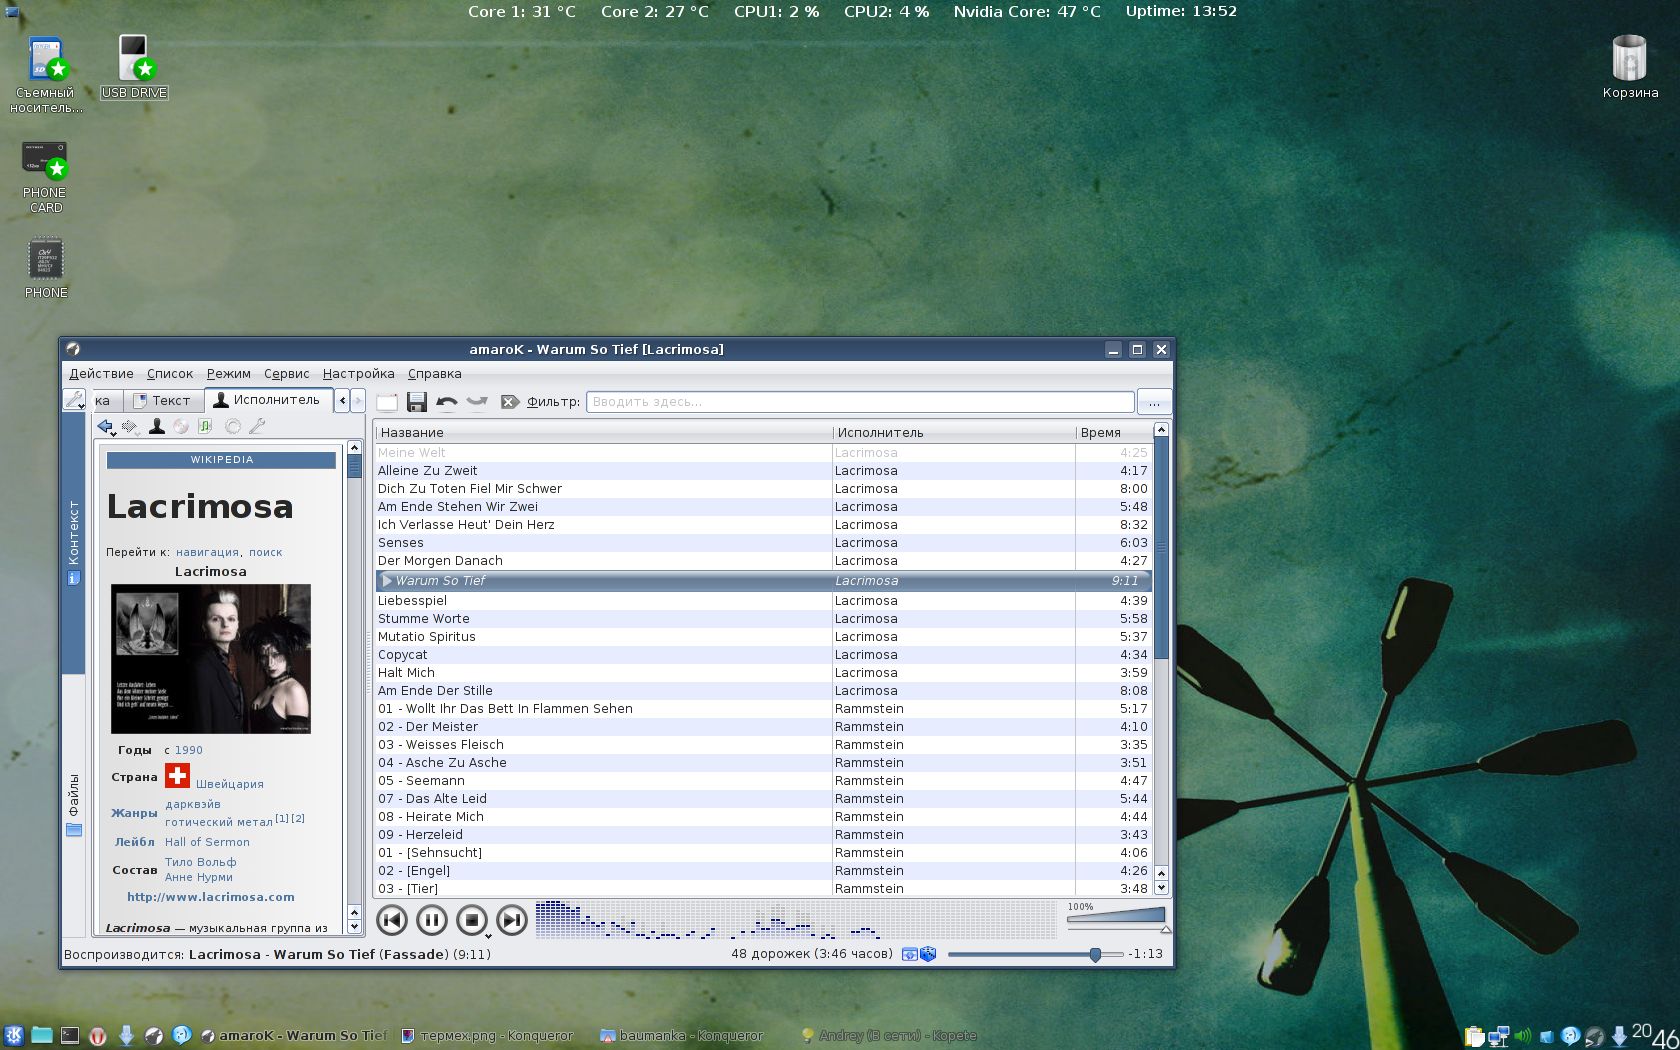
Task: Open the Справка menu
Action: click(x=435, y=374)
